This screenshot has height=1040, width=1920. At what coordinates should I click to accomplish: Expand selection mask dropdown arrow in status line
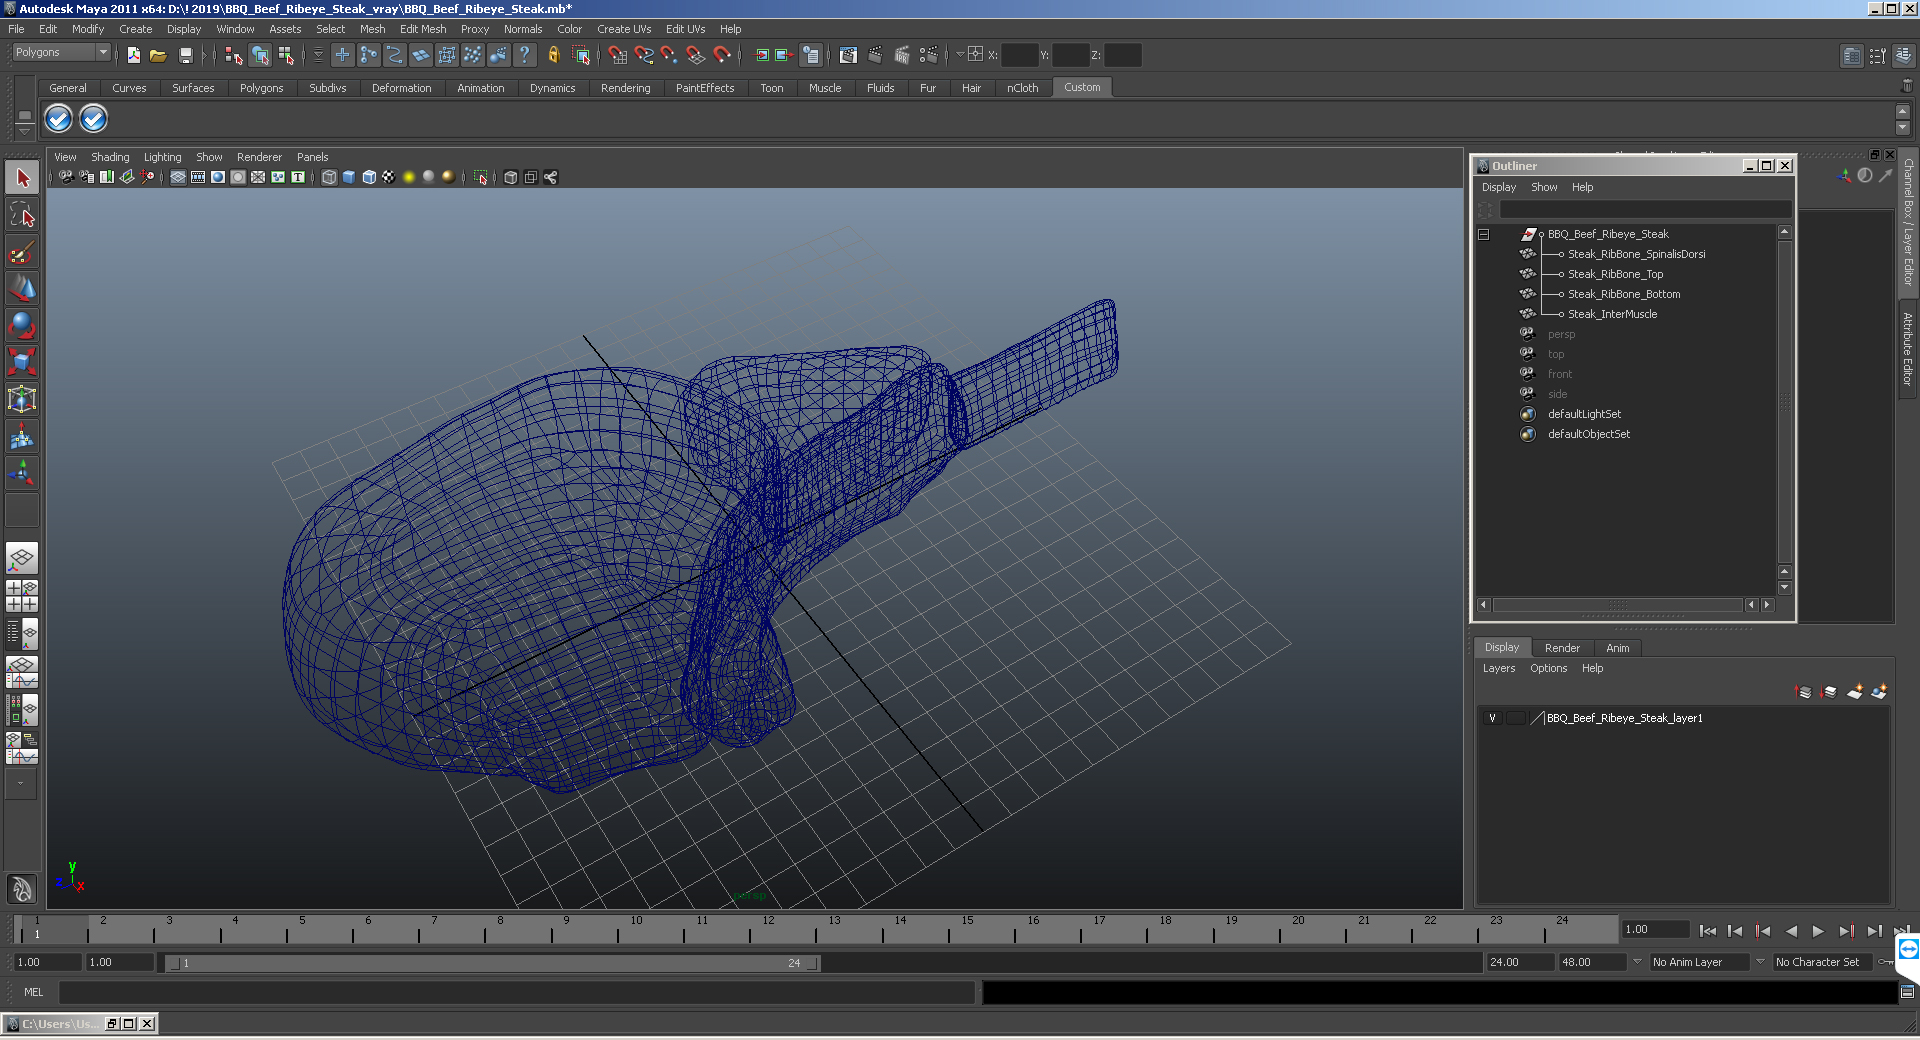(318, 56)
